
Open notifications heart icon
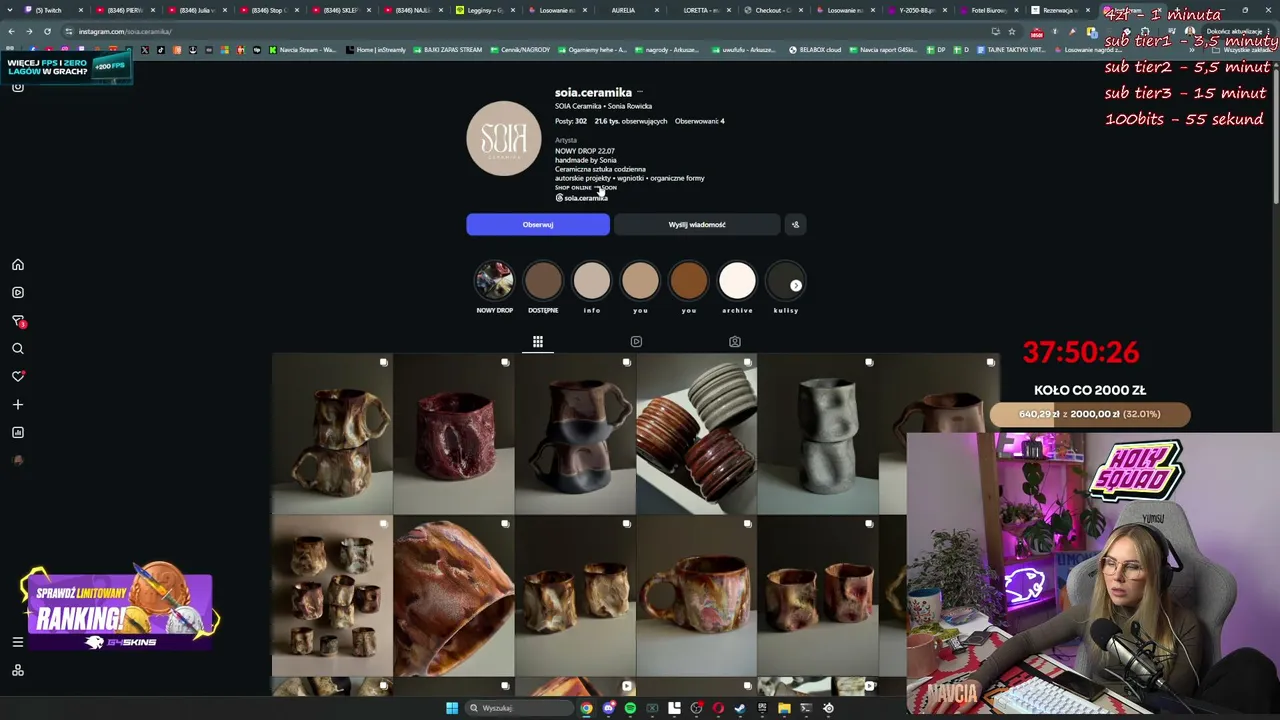click(x=18, y=377)
